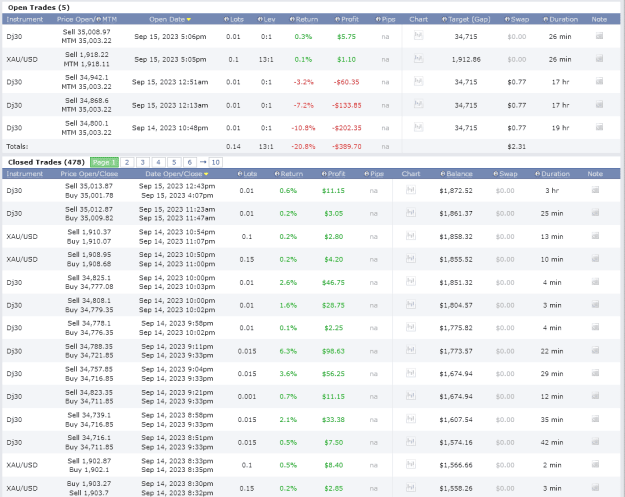Sort closed trades by Date Open/Close arrow
Screen dimensions: 625x497
point(206,174)
